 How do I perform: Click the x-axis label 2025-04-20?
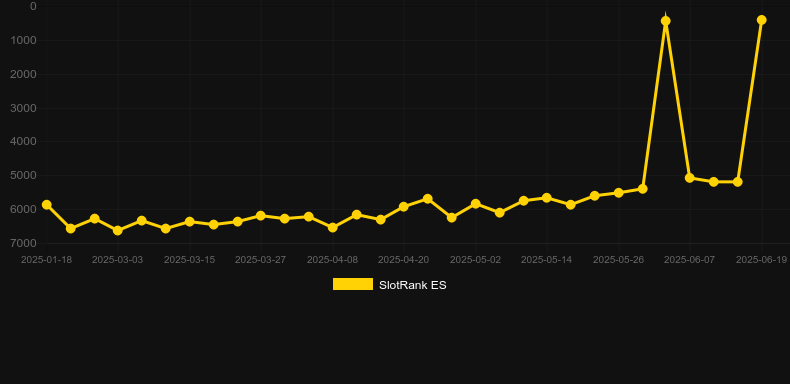pyautogui.click(x=404, y=260)
